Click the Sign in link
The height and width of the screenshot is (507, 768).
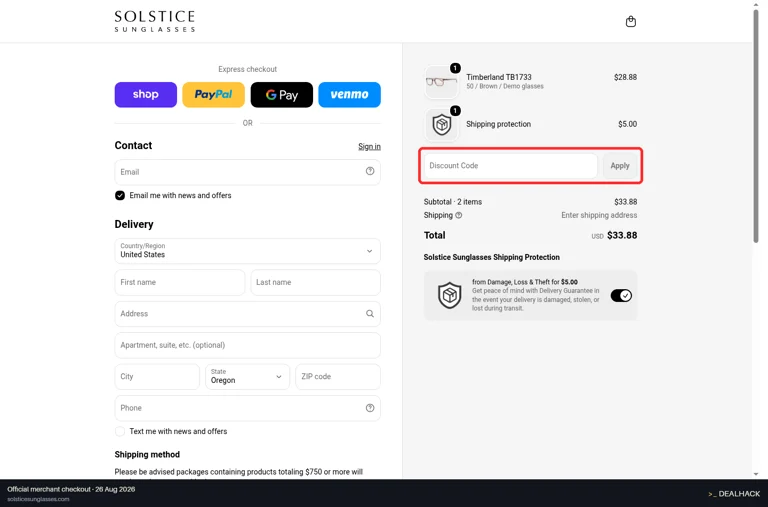[x=369, y=146]
